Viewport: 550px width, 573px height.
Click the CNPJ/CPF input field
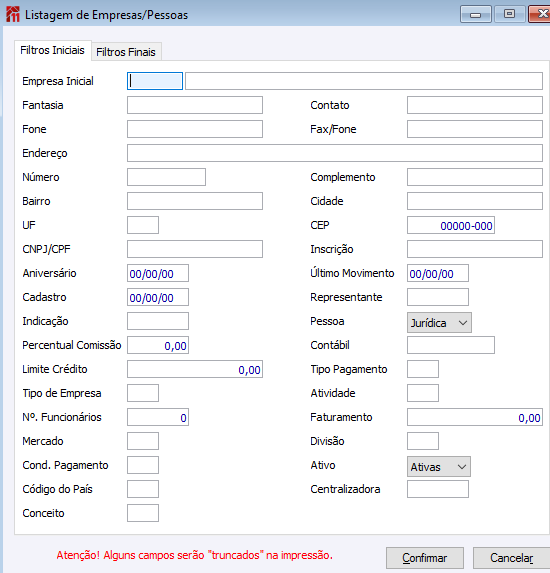tap(195, 249)
